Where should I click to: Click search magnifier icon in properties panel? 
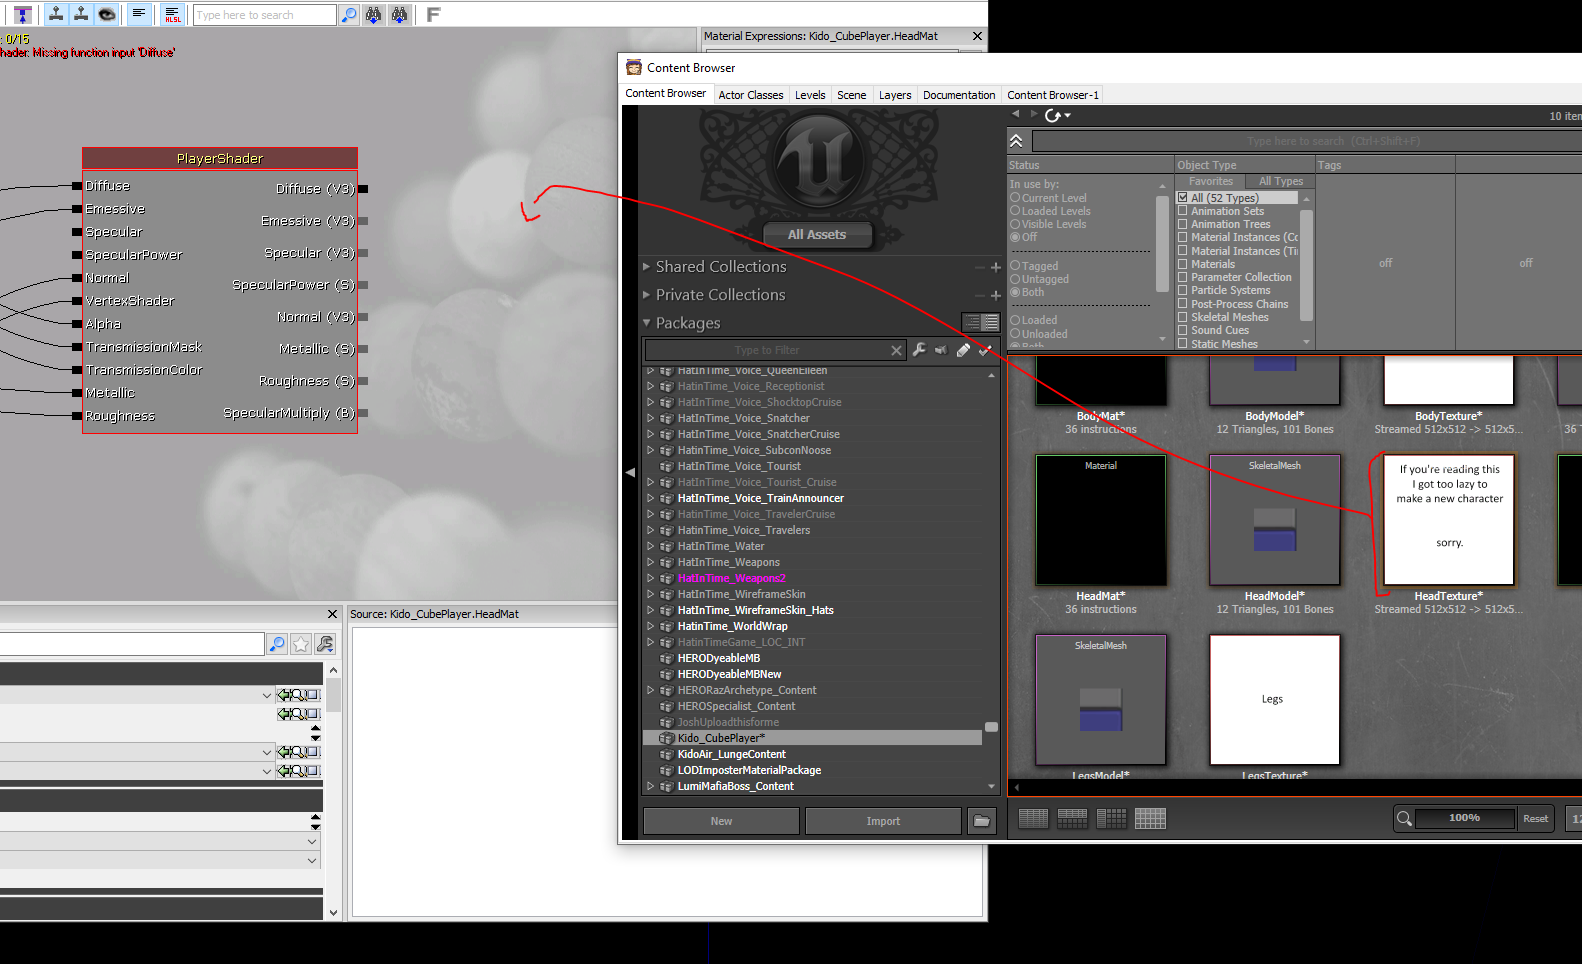pos(277,644)
